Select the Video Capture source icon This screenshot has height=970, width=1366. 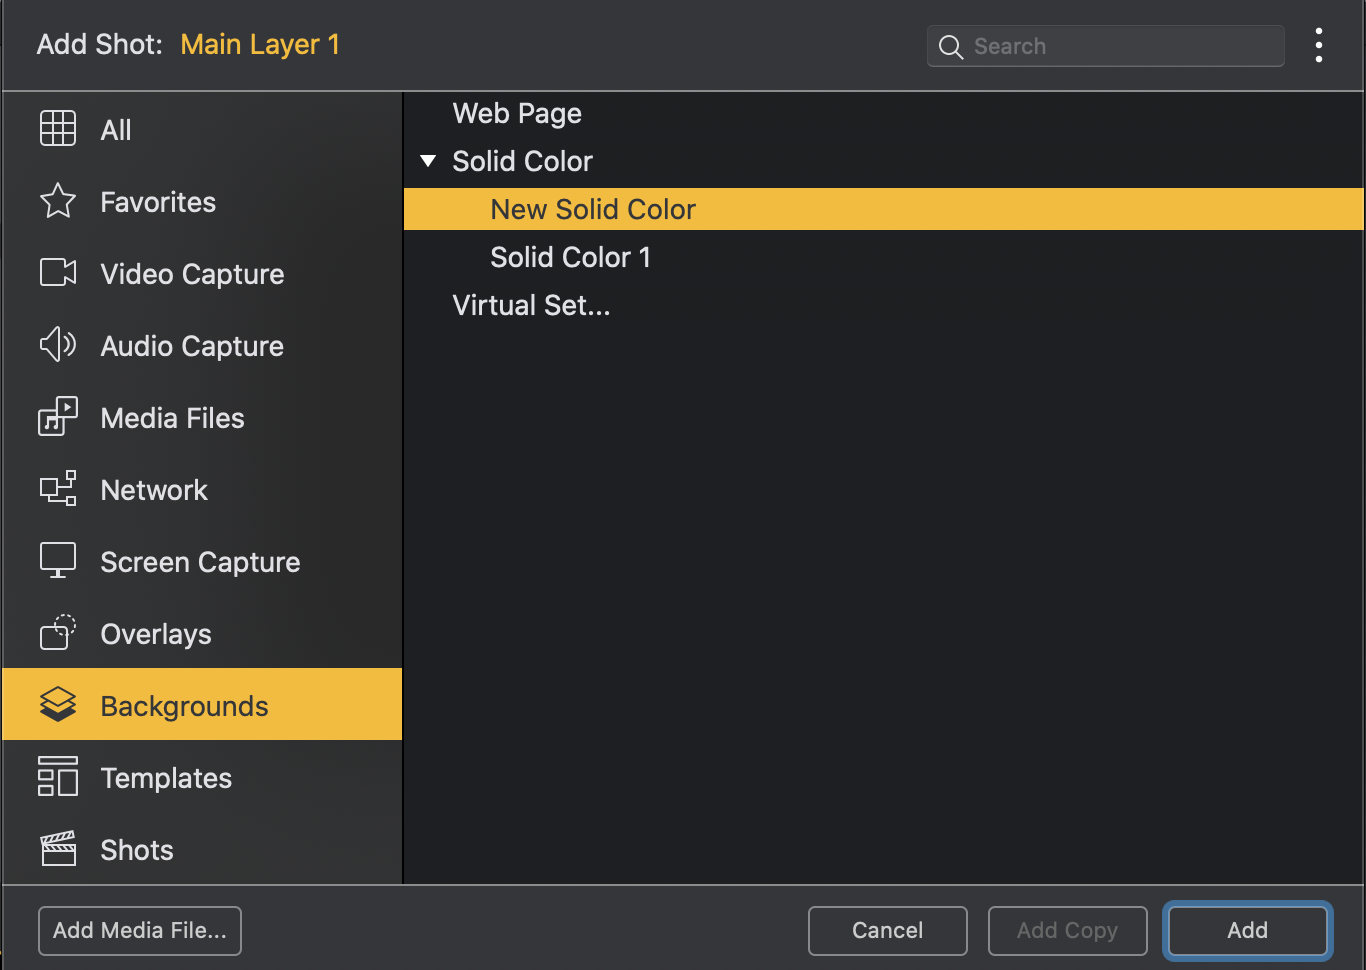coord(57,273)
